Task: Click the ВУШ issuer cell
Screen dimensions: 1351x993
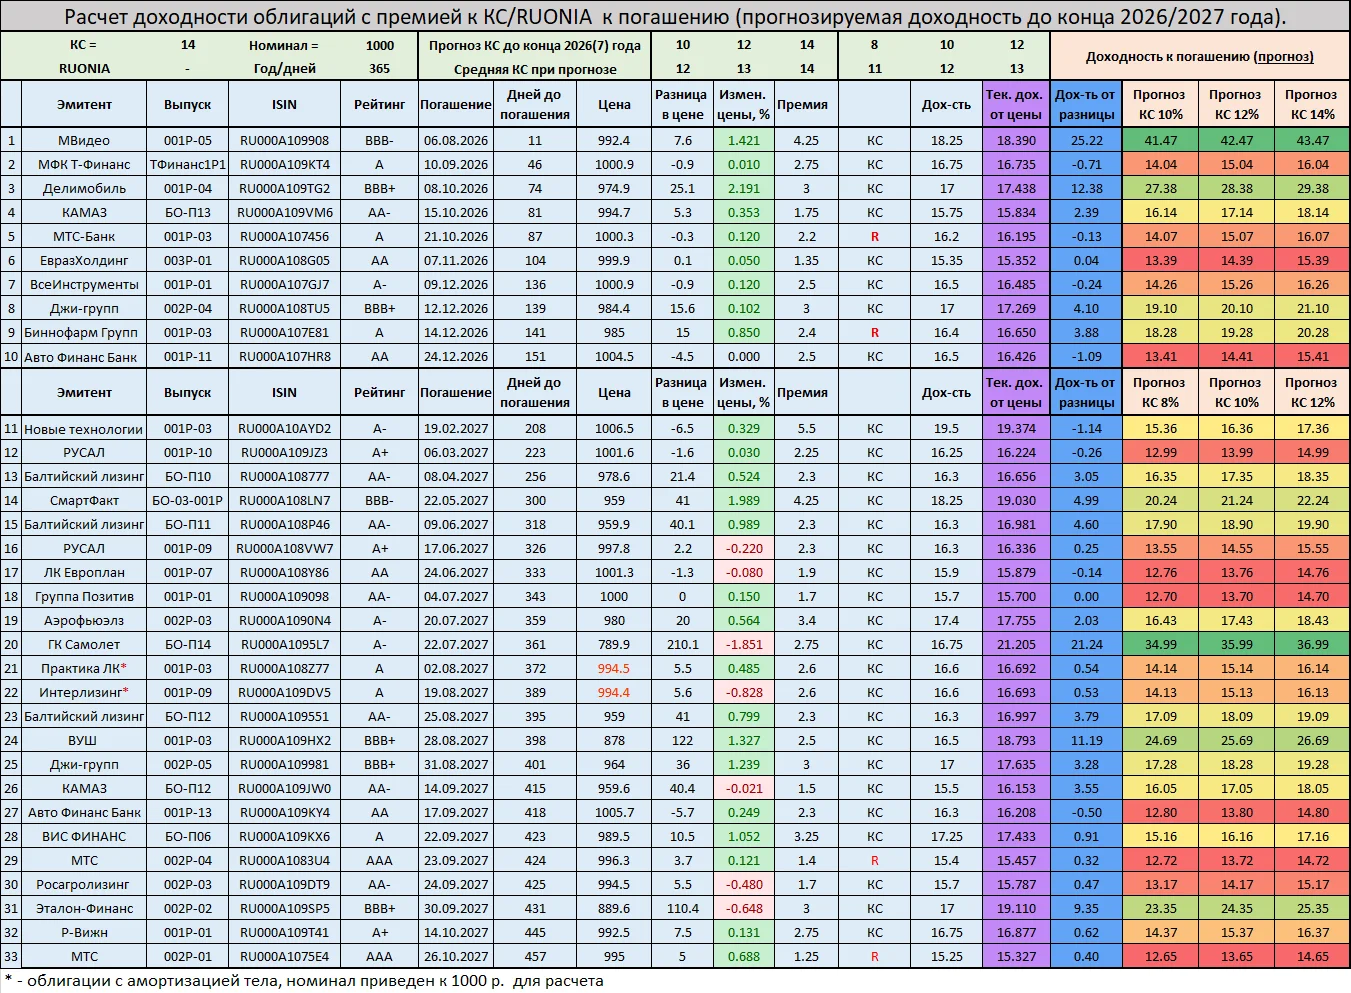Action: pos(84,741)
